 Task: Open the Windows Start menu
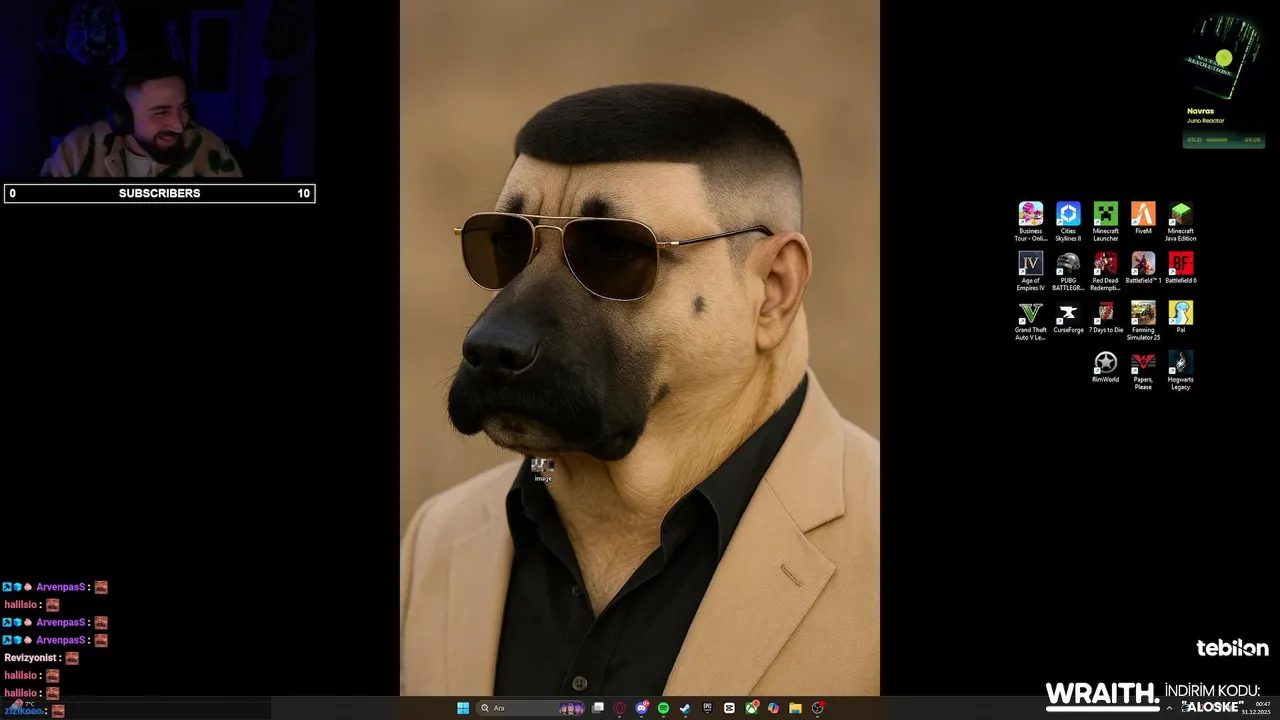click(x=463, y=708)
